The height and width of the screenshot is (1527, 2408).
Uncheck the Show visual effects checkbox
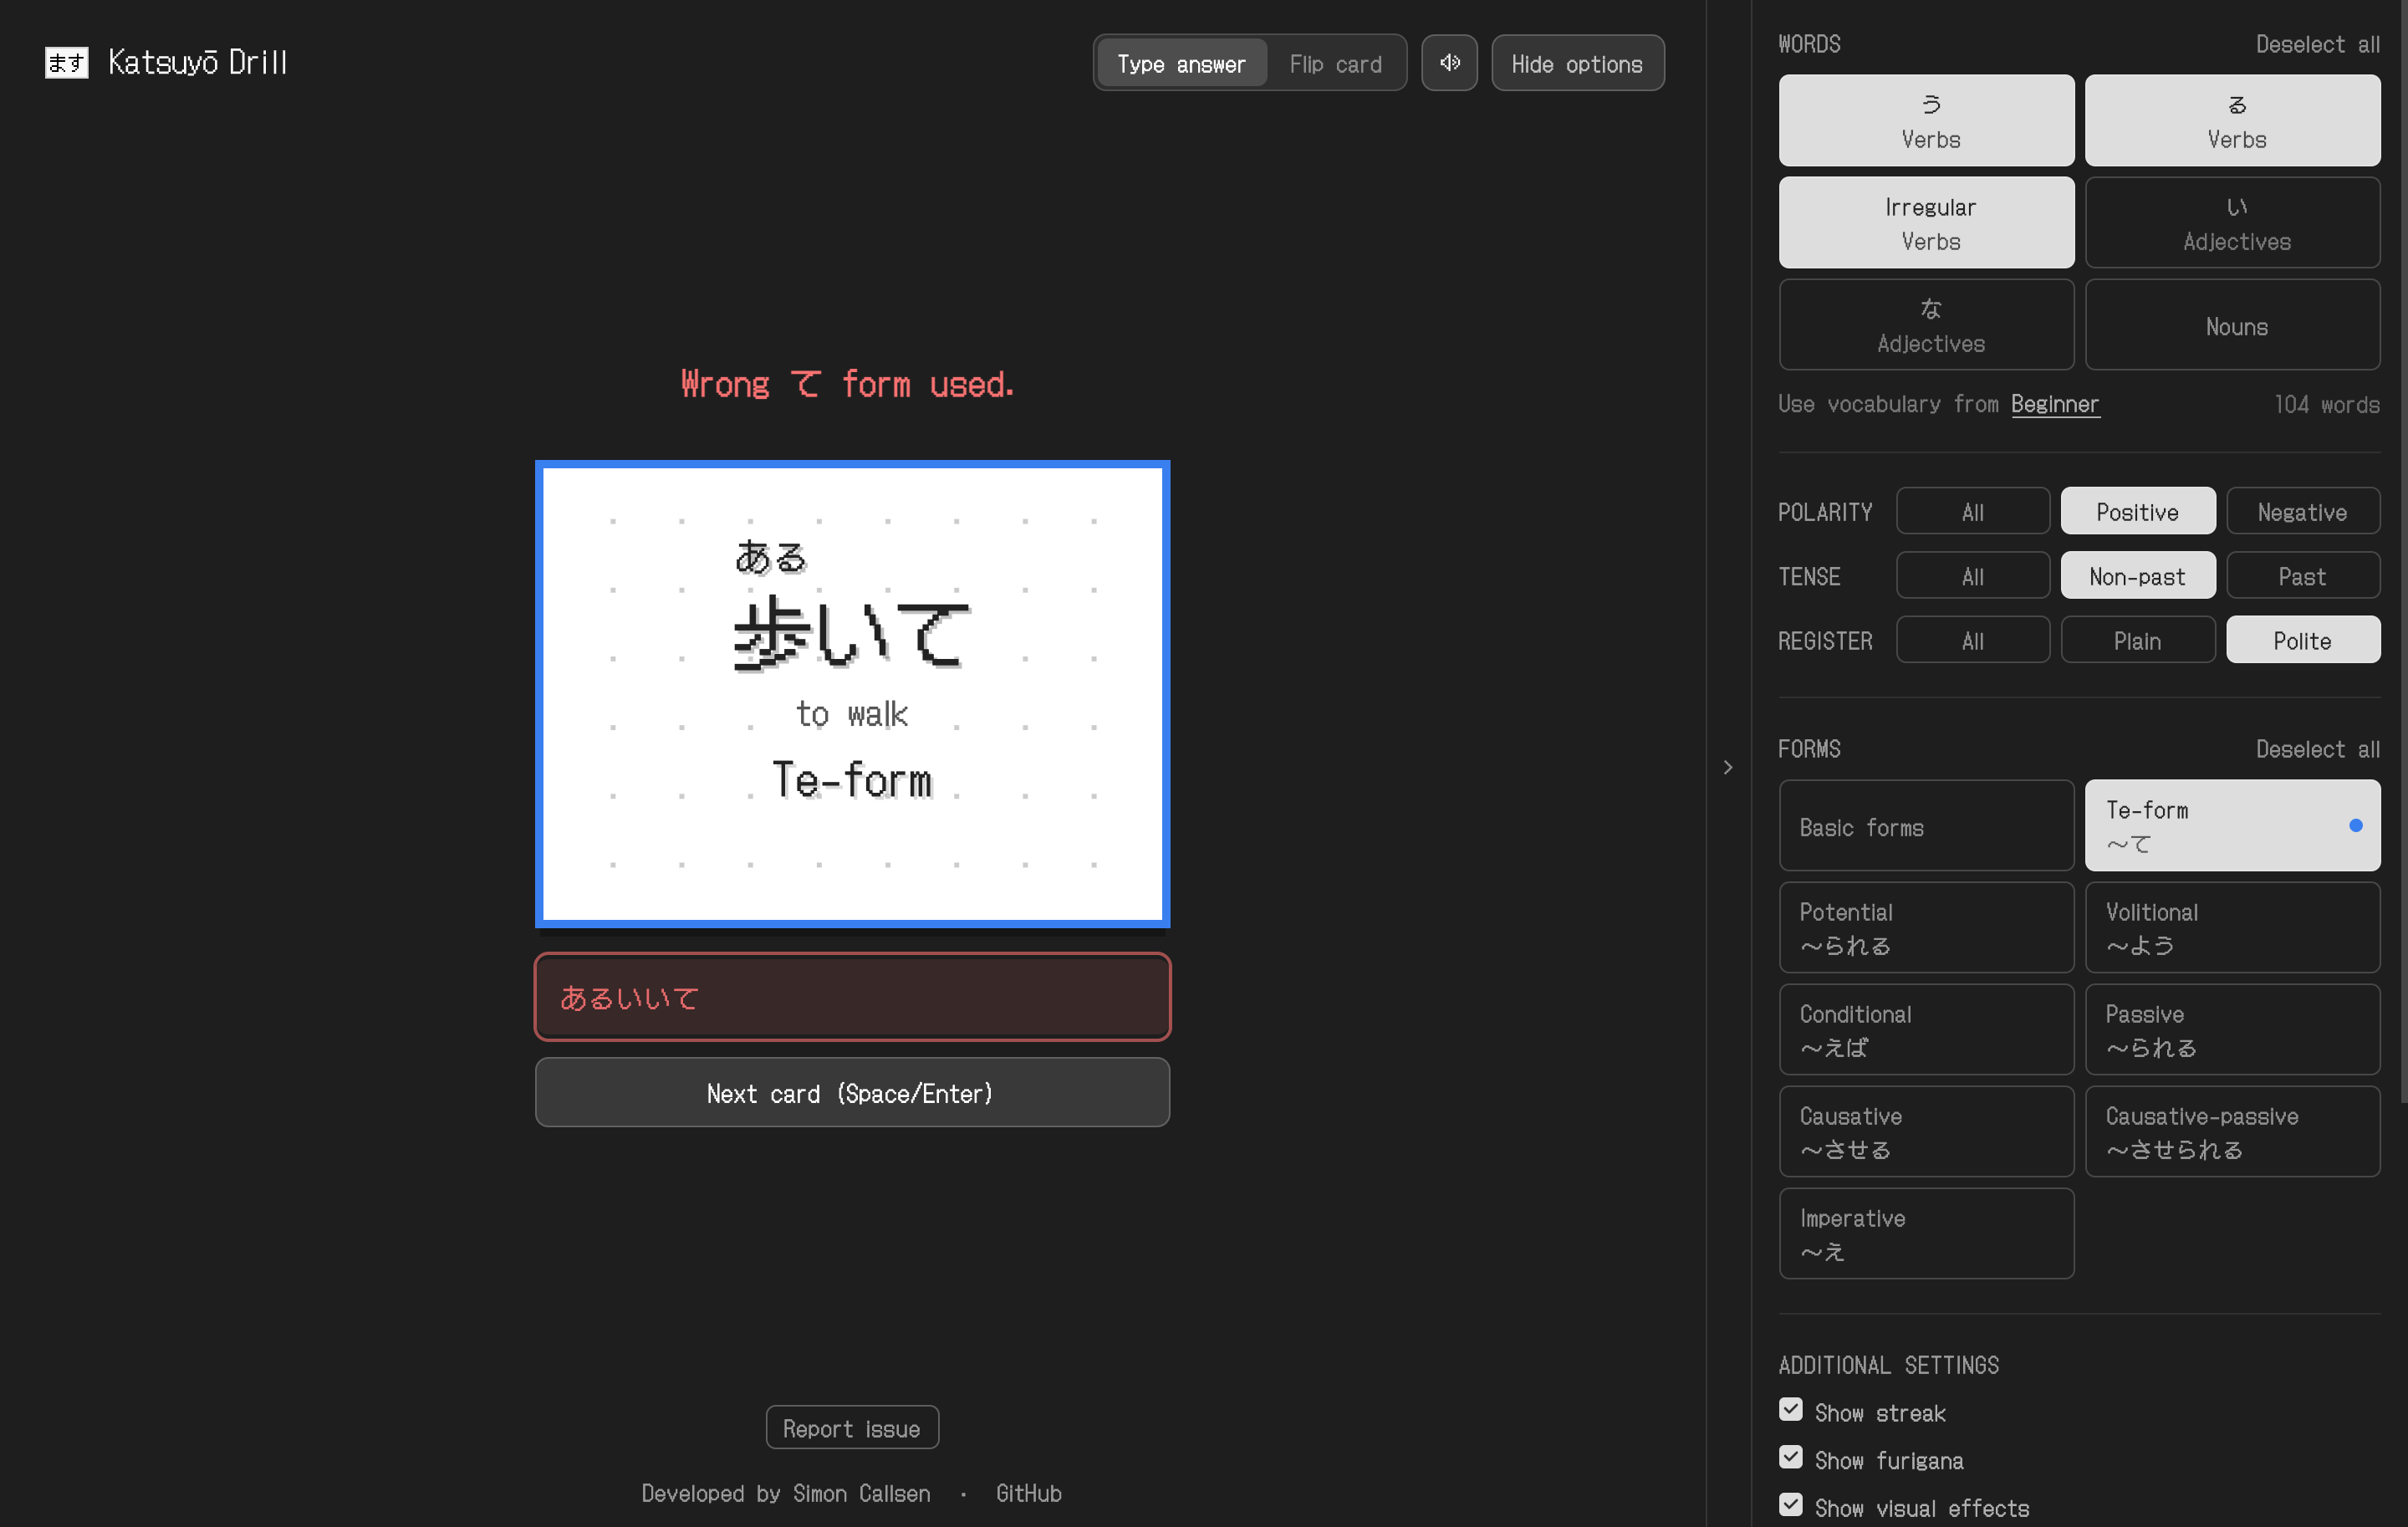pos(1790,1506)
